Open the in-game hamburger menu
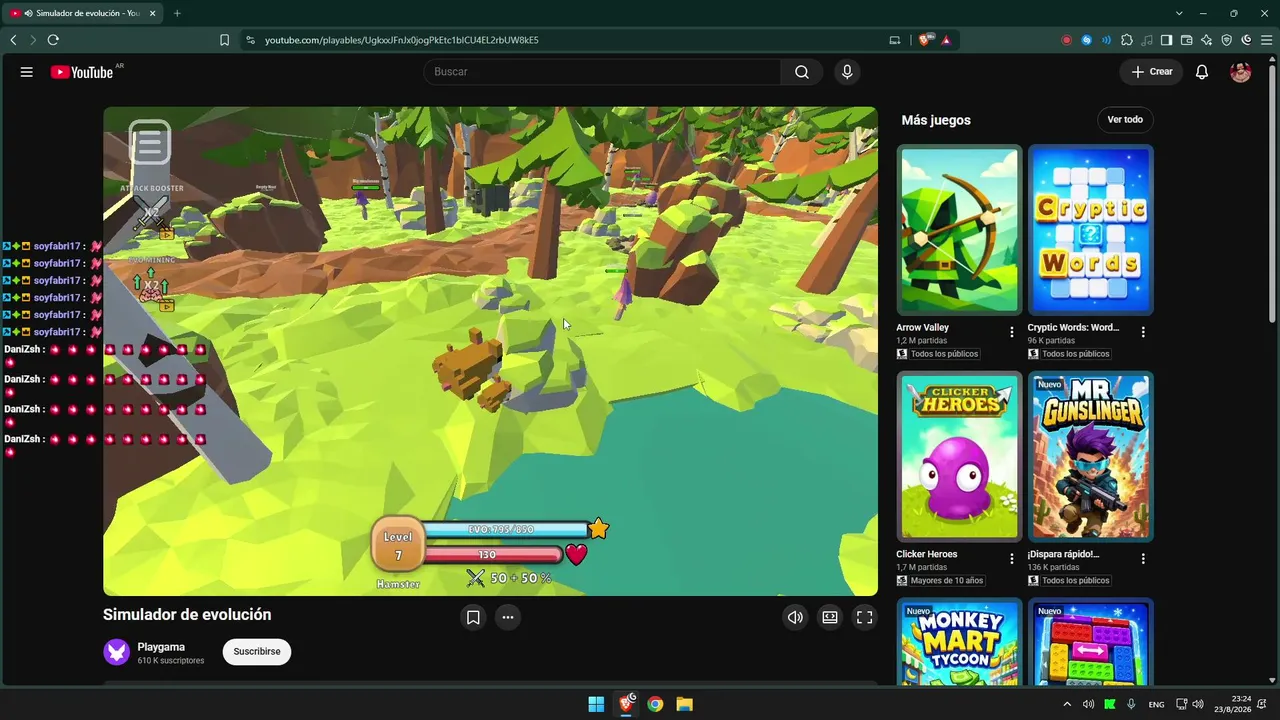This screenshot has height=720, width=1280. [149, 143]
